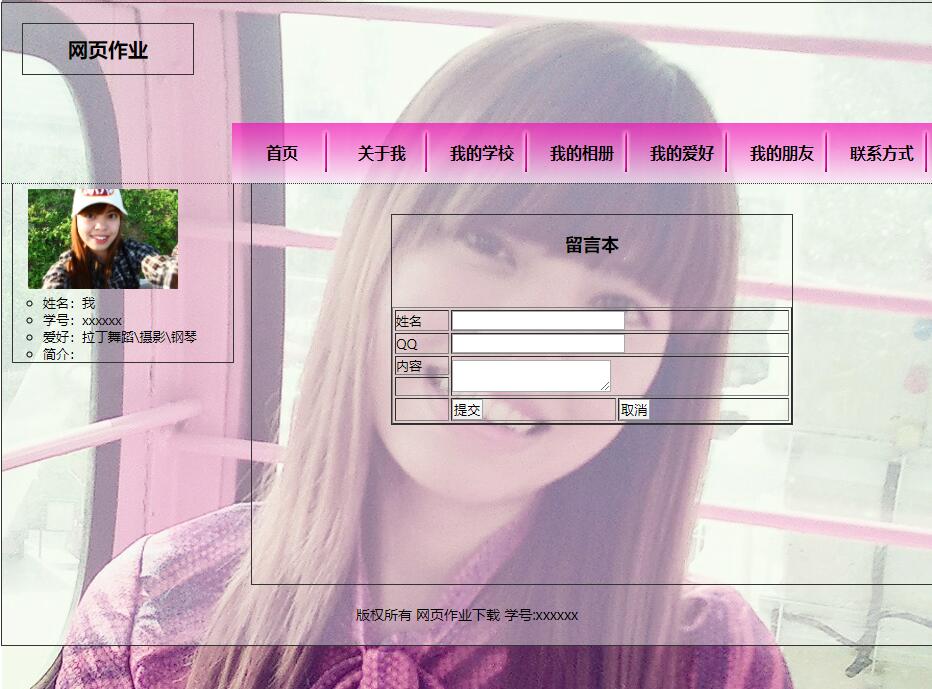Open the 我的相册 menu item
The height and width of the screenshot is (689, 932).
point(581,153)
